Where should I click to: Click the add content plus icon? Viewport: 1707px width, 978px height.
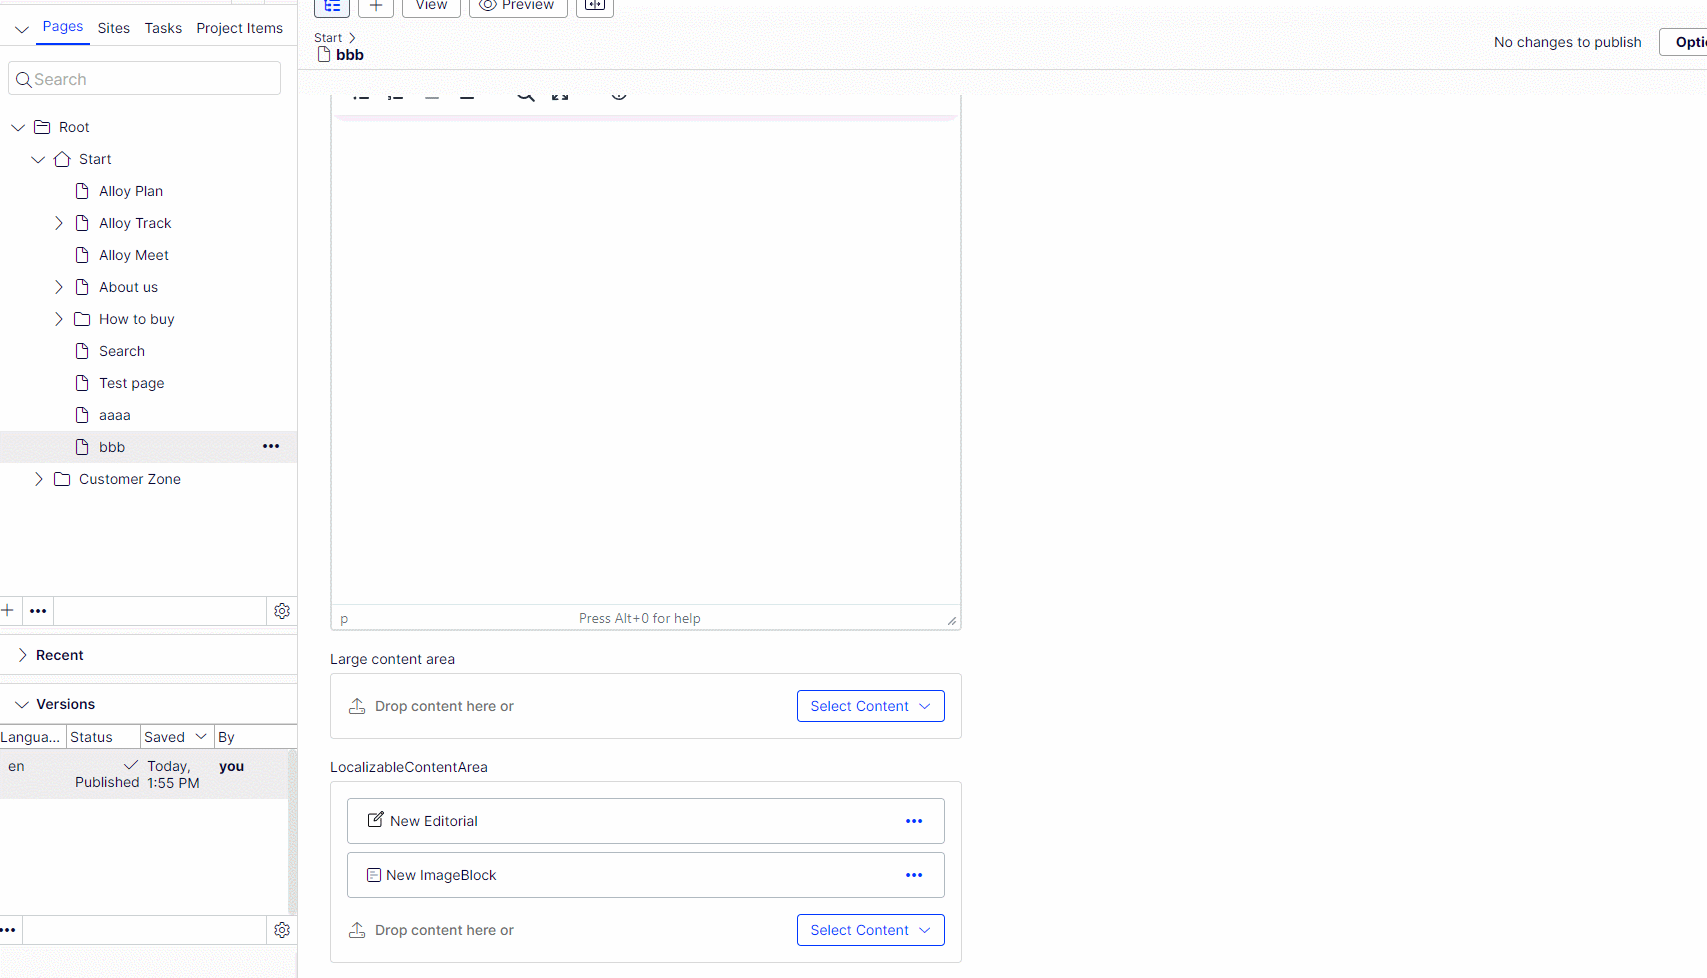coord(376,7)
